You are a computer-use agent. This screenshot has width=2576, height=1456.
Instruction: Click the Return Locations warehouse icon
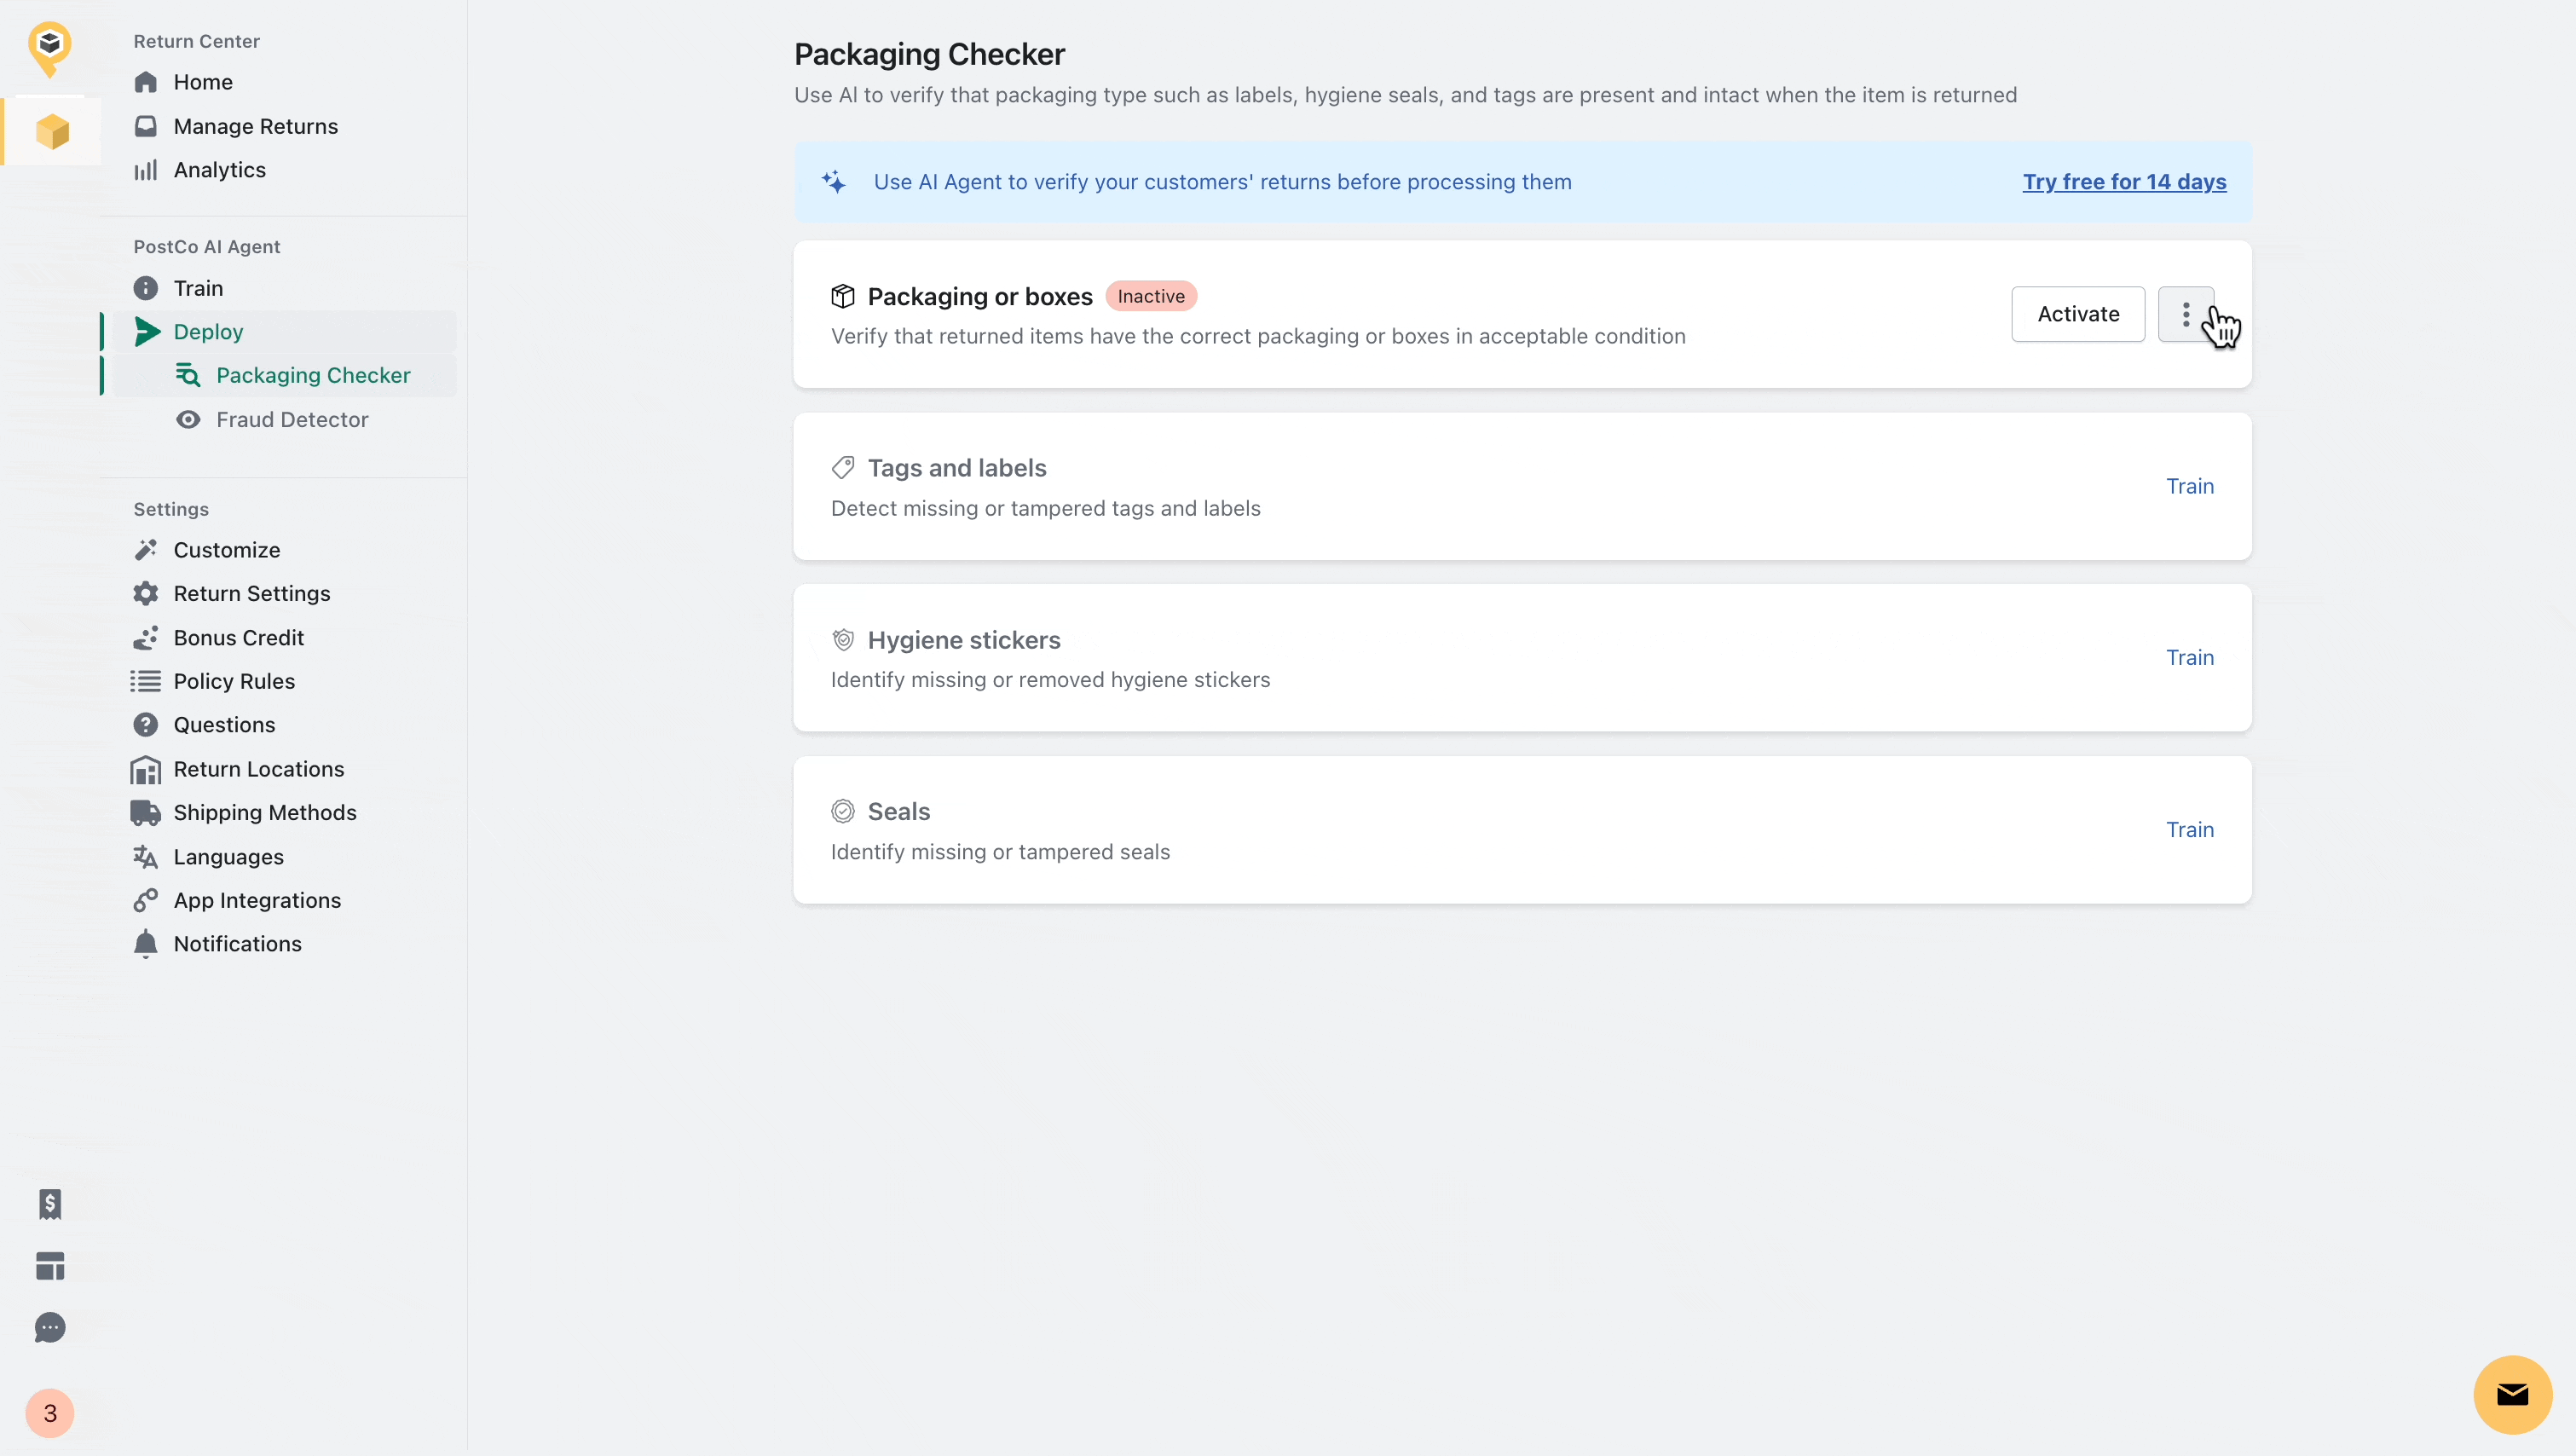point(146,770)
